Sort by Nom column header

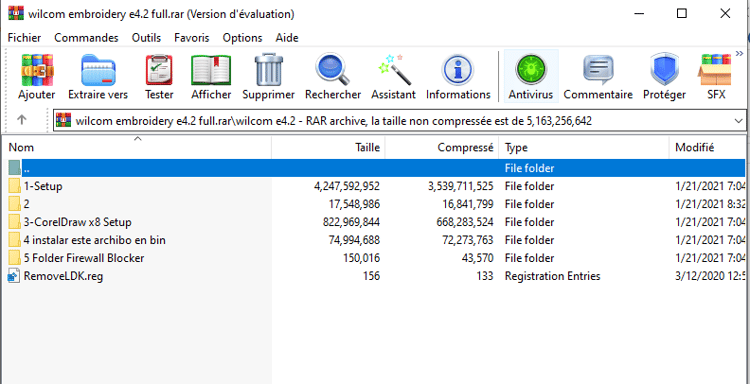tap(138, 148)
